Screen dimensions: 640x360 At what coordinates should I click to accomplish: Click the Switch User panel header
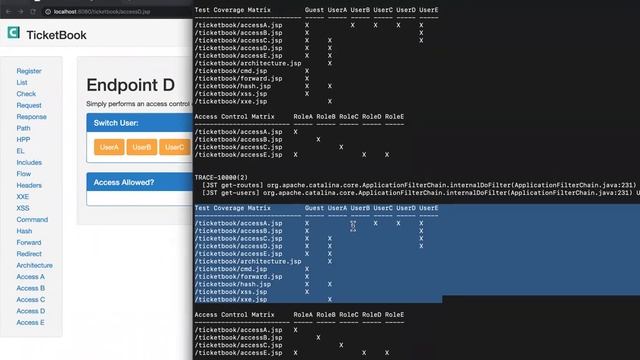140,123
